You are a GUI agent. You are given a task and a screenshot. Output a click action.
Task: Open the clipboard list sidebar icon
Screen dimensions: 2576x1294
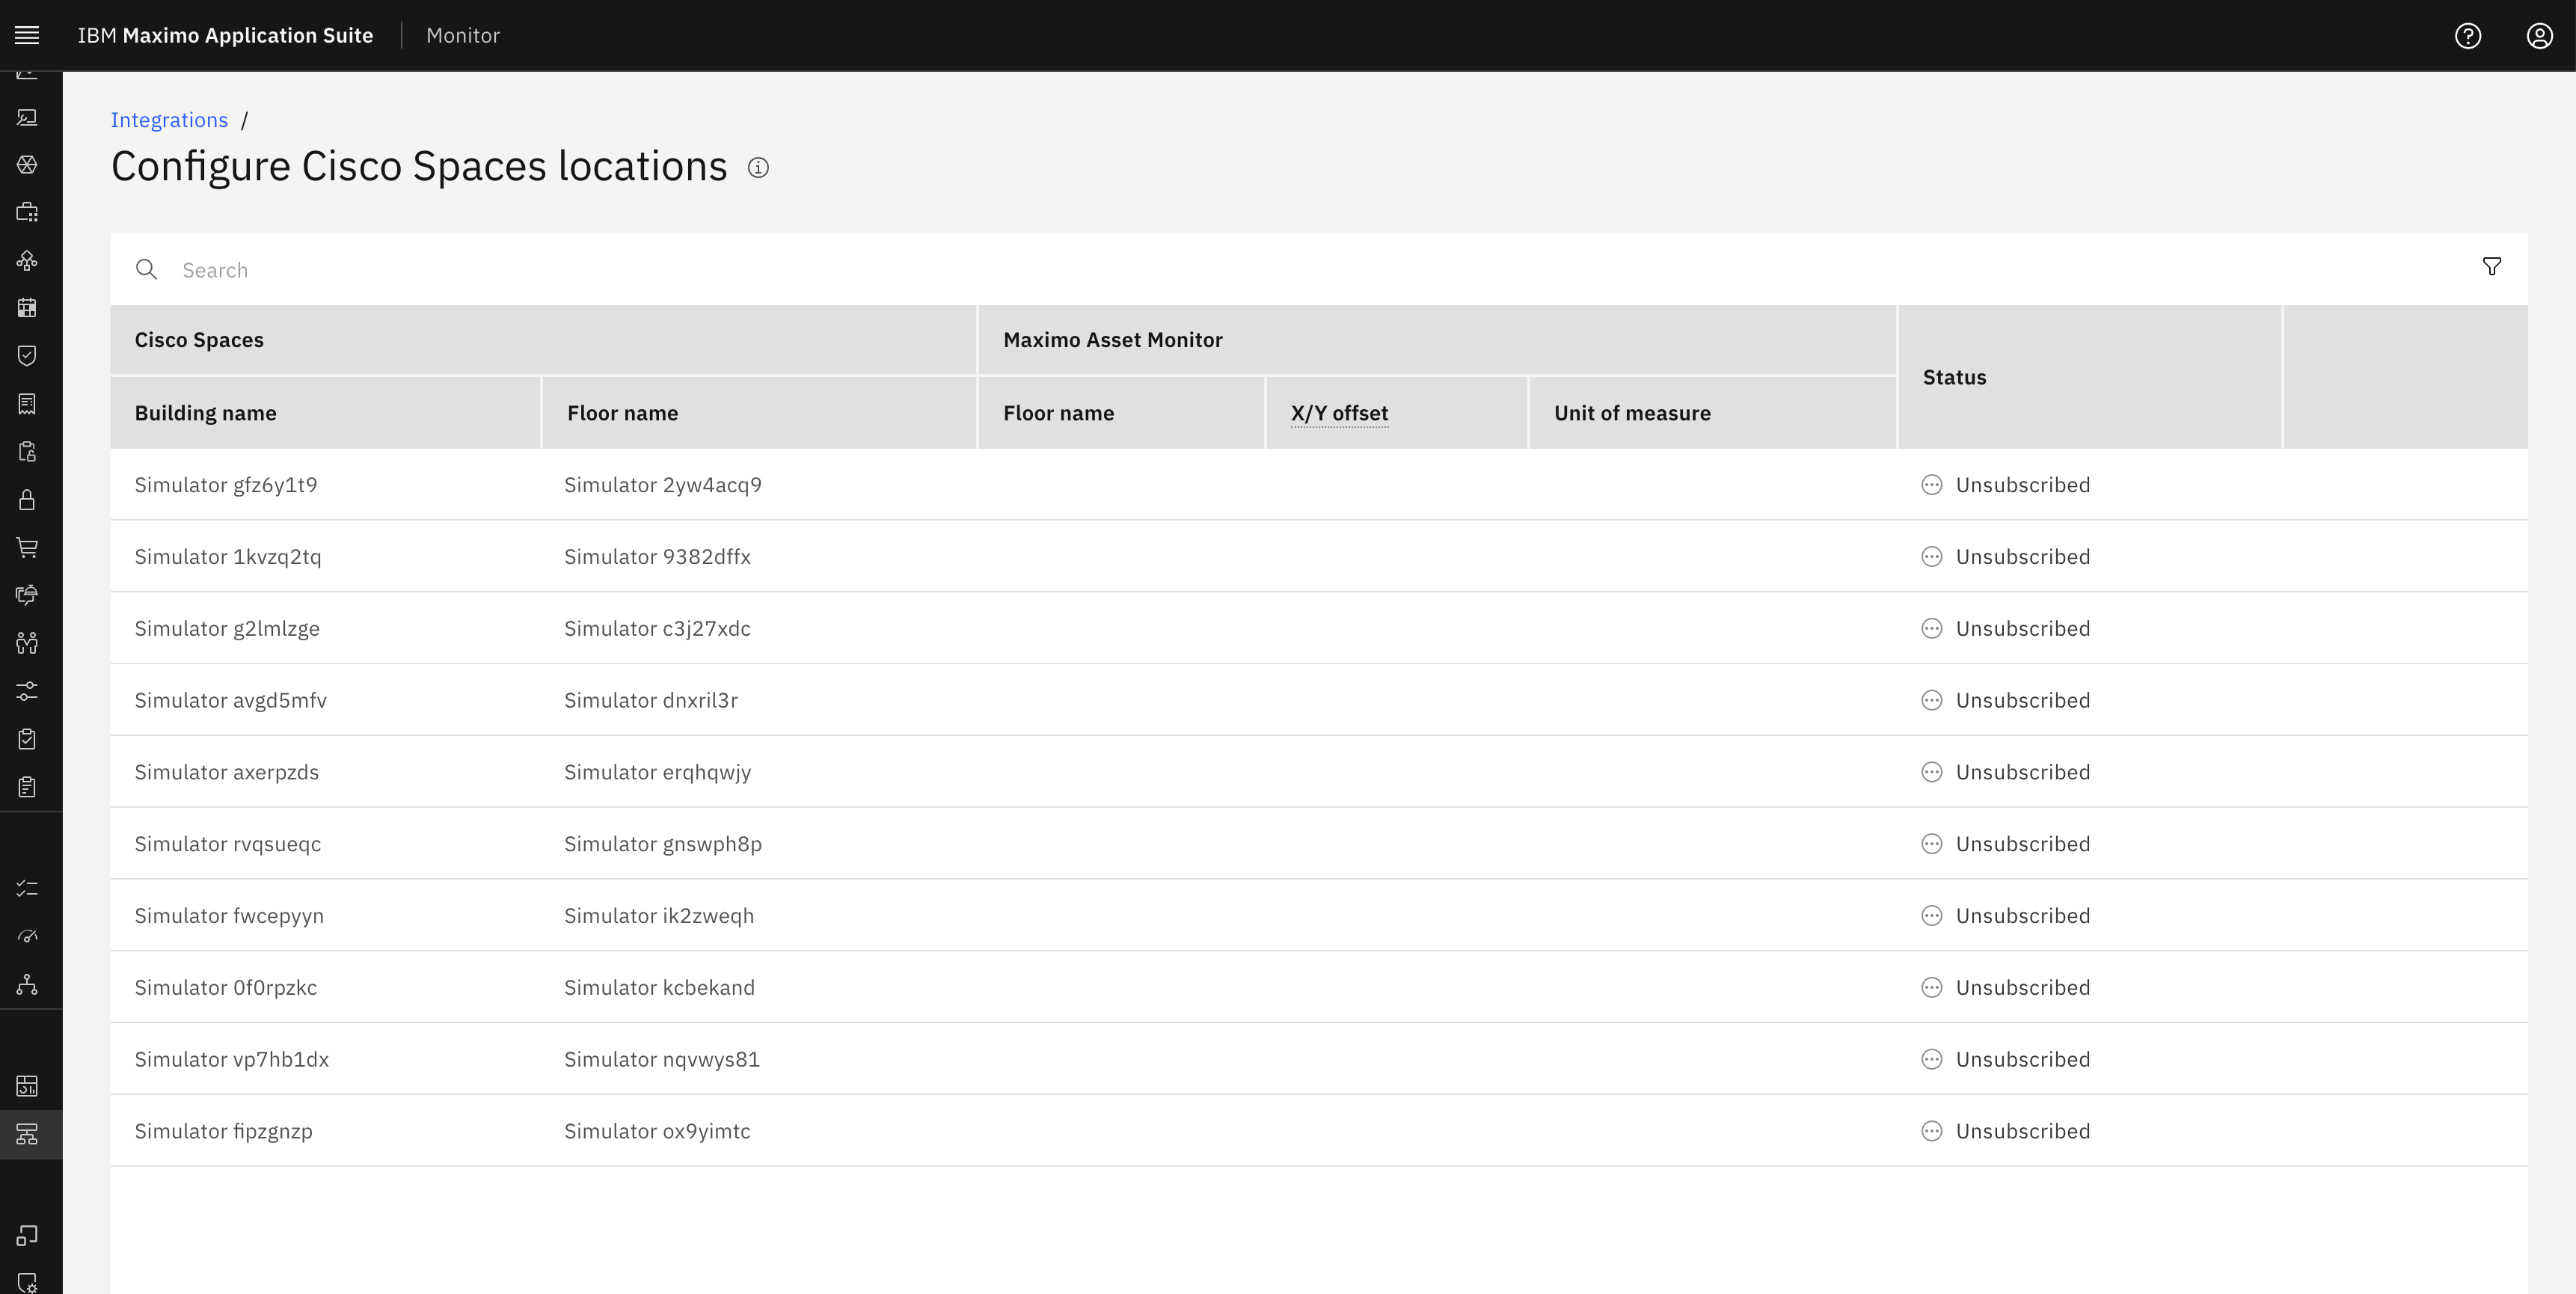(x=27, y=787)
